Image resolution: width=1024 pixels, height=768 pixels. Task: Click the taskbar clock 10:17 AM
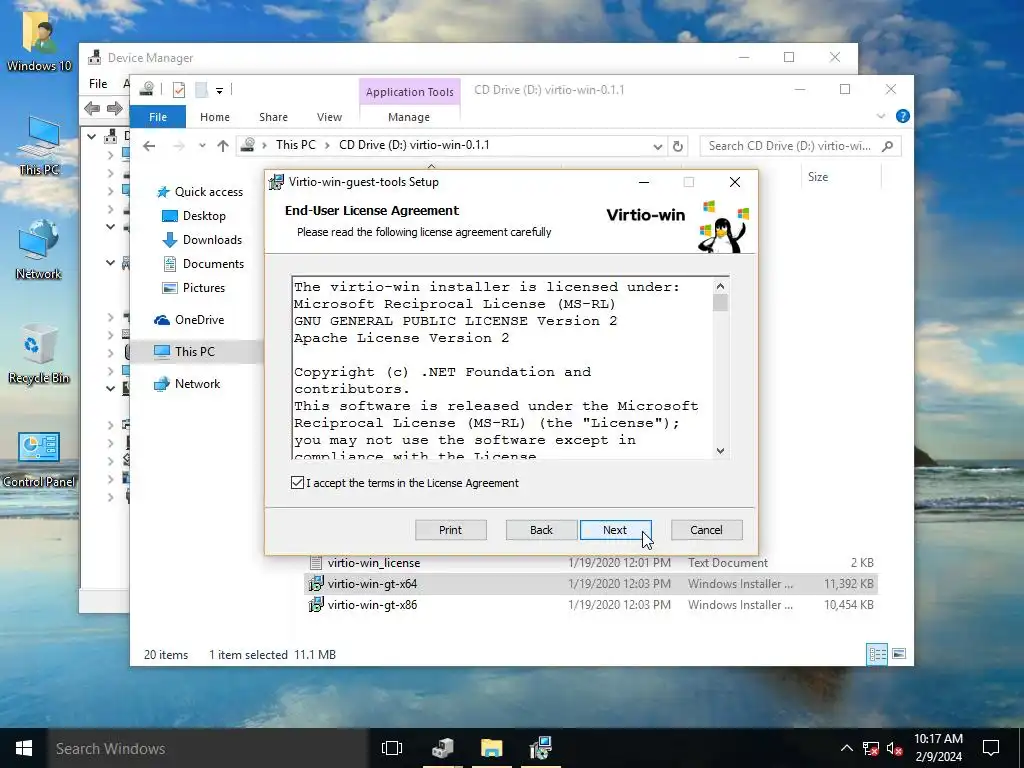938,739
